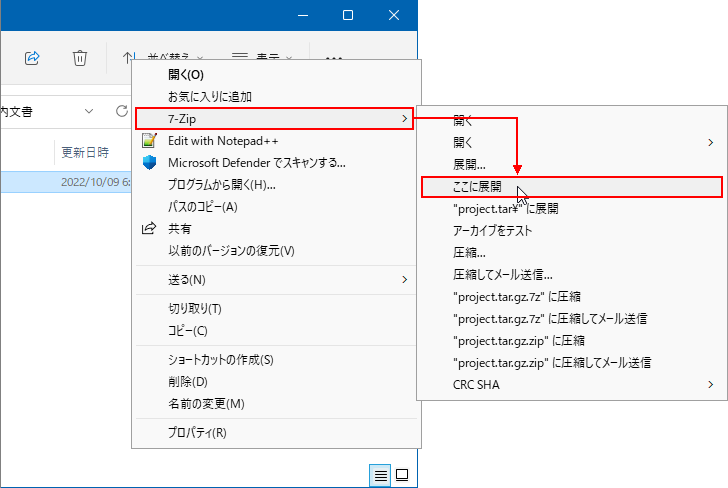Select "project.tar¥" に展開
Viewport: 728px width, 488px height.
pyautogui.click(x=572, y=208)
